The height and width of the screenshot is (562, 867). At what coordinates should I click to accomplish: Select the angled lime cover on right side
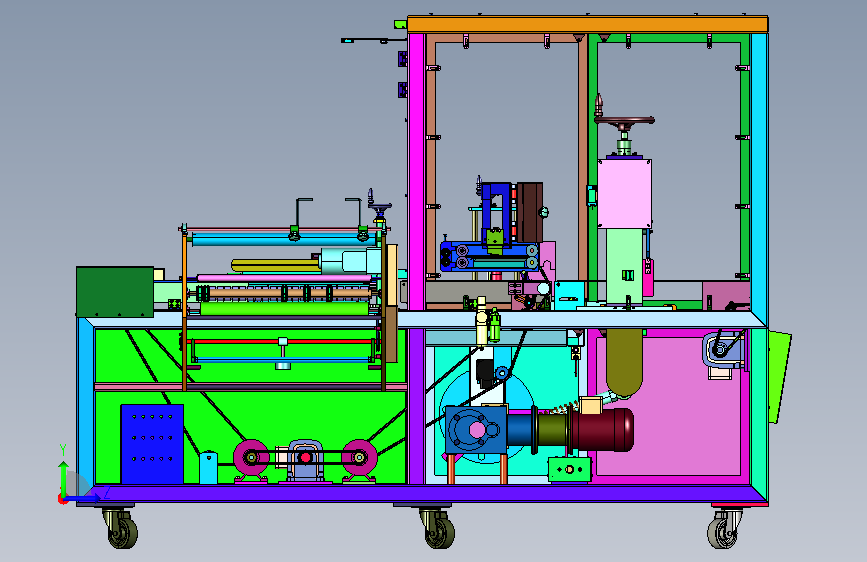pos(780,377)
